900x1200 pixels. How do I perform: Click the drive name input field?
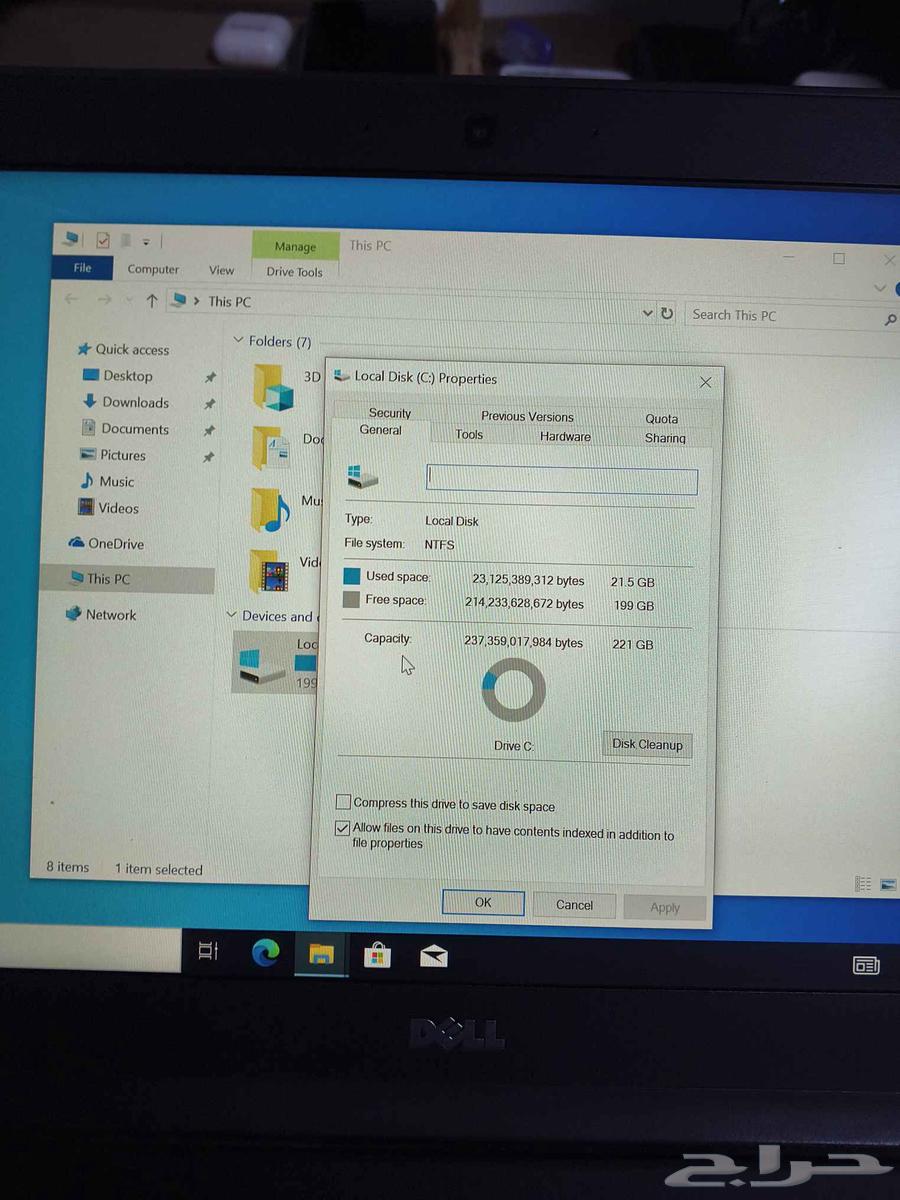click(560, 480)
